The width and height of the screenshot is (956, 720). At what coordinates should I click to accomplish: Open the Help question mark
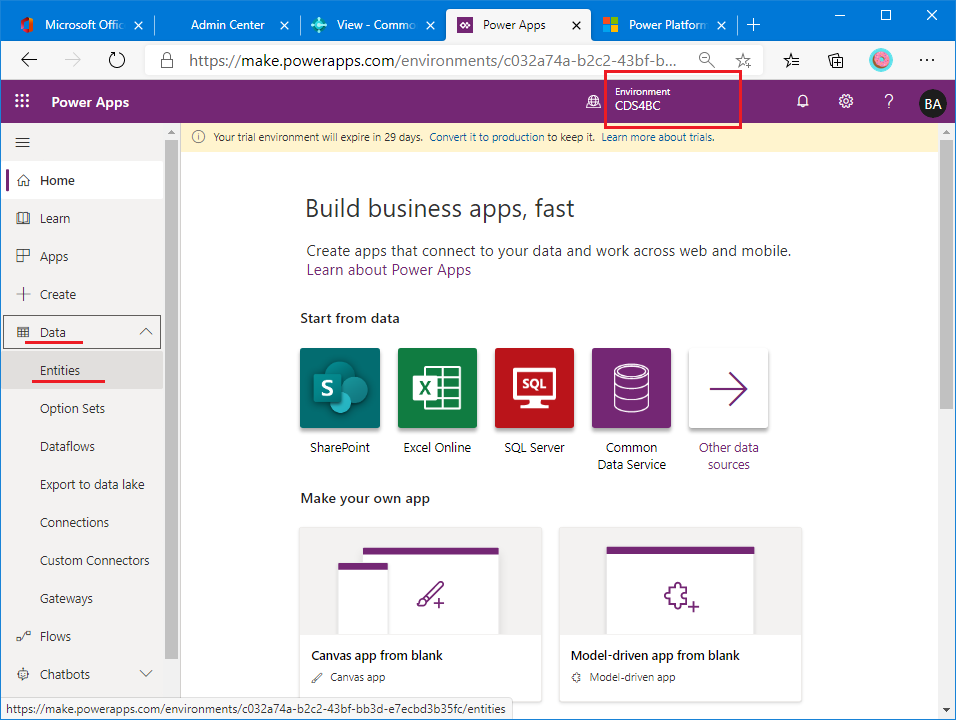889,101
